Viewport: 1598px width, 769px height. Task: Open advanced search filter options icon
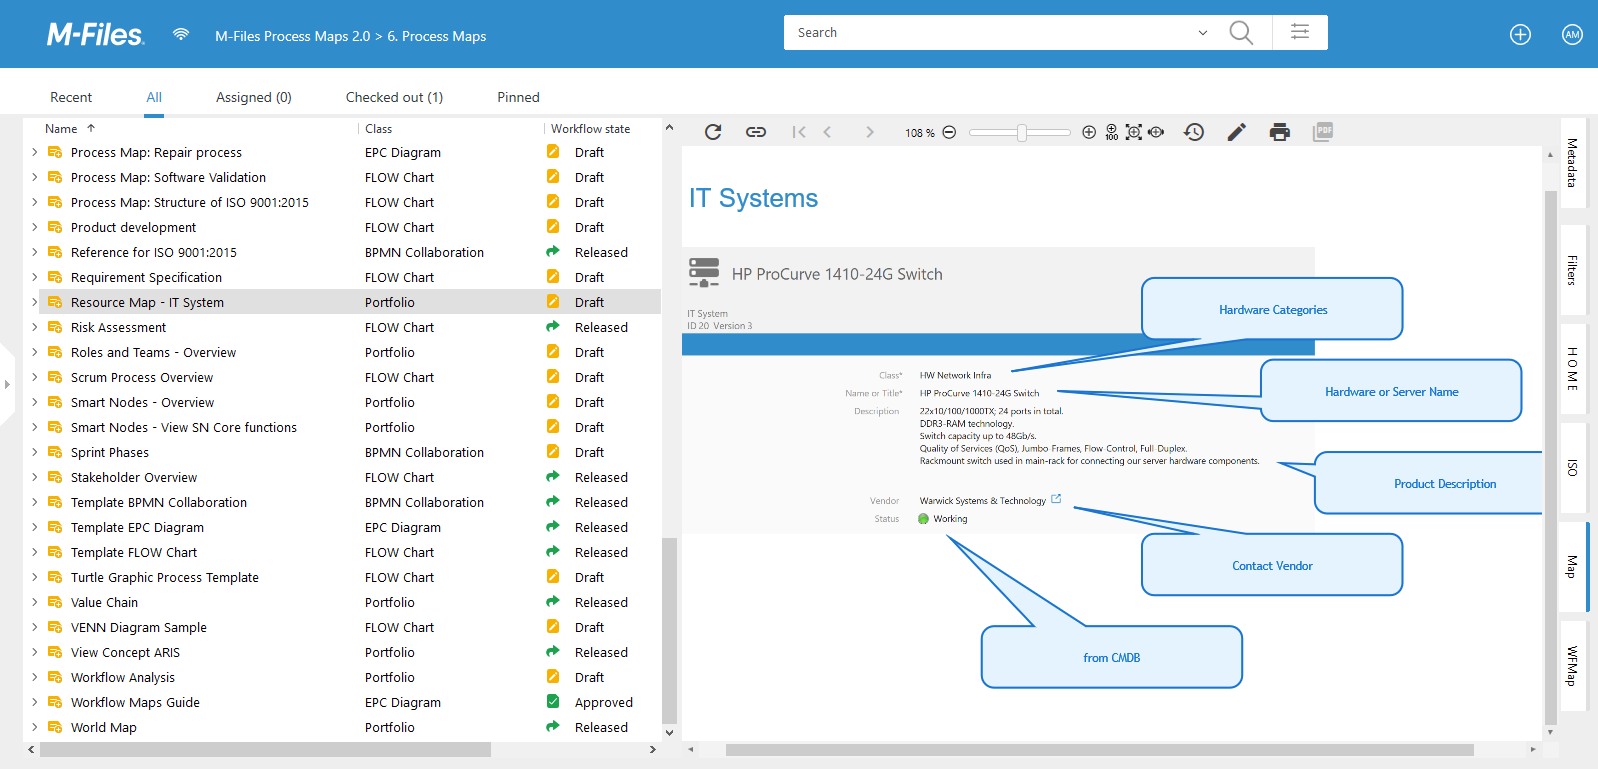(1300, 32)
